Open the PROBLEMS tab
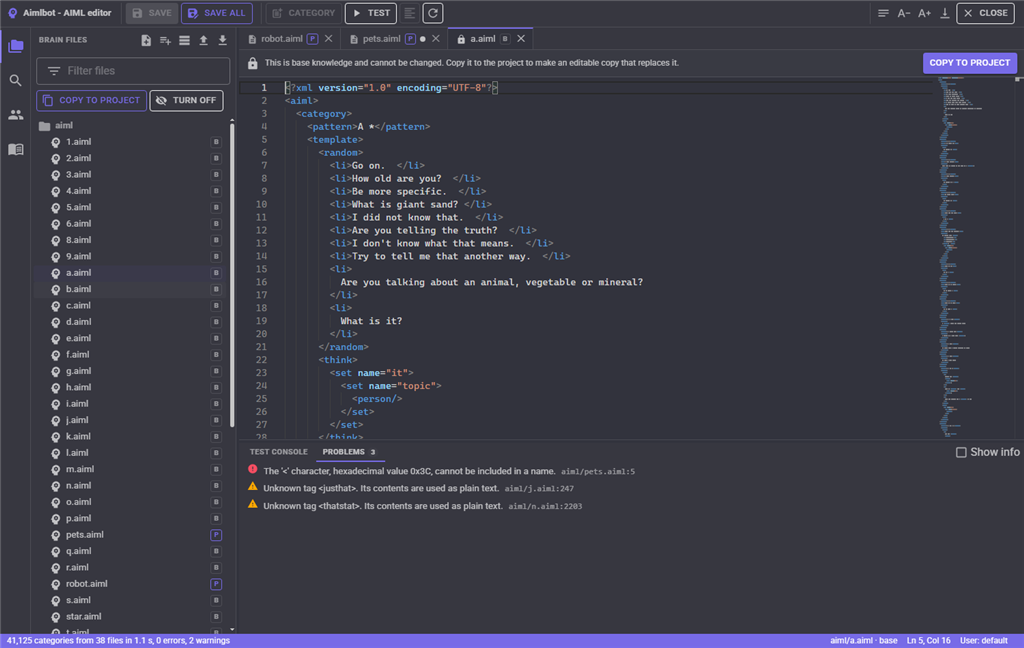The height and width of the screenshot is (648, 1024). [349, 452]
